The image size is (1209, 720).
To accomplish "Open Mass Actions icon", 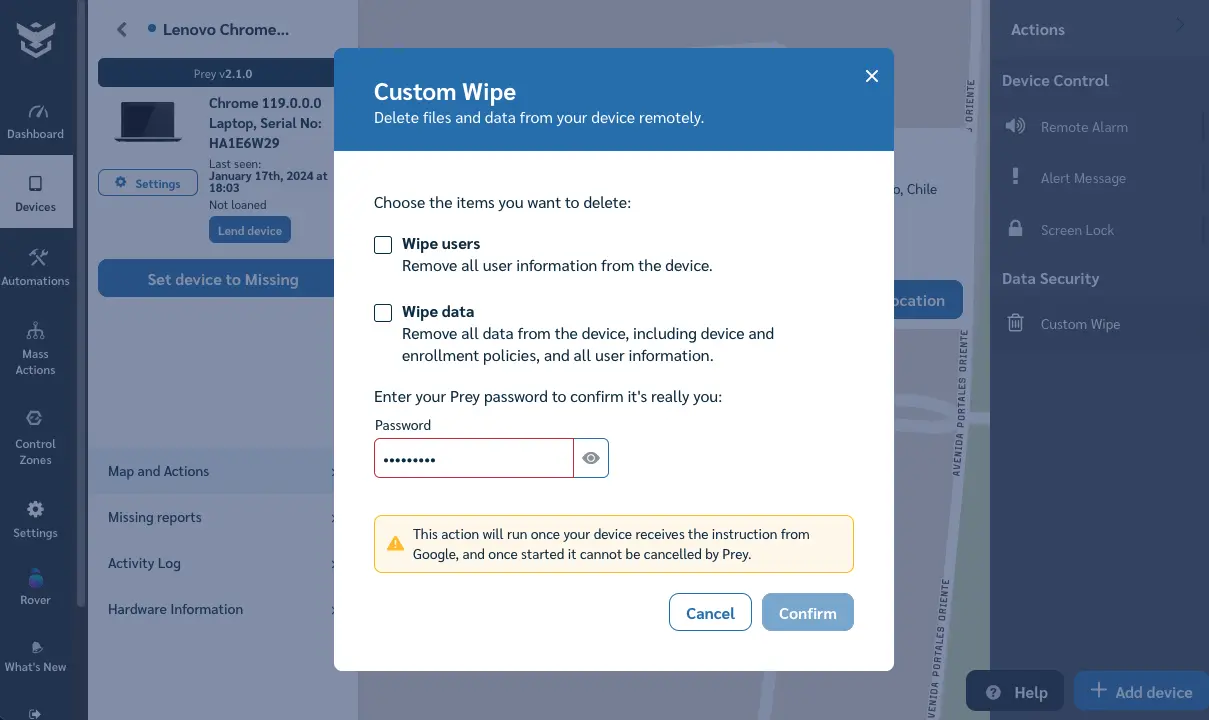I will pyautogui.click(x=36, y=331).
